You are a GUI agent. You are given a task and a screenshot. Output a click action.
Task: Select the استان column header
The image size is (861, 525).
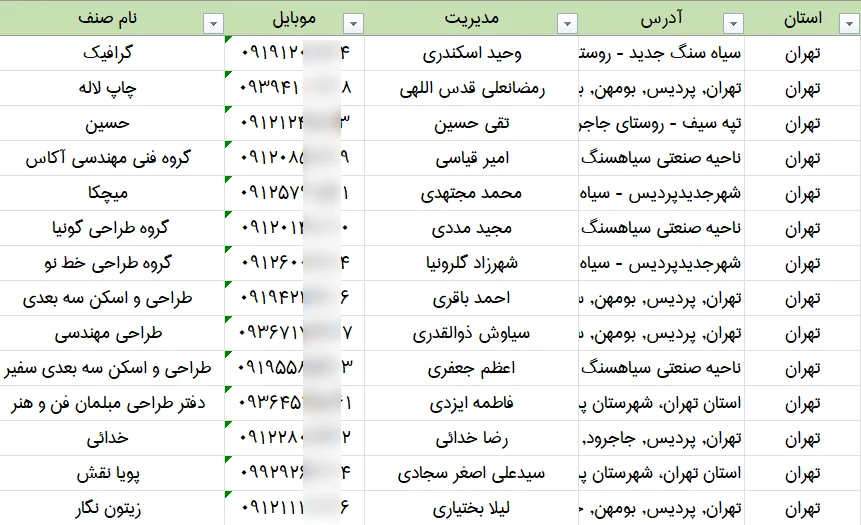[x=803, y=18]
